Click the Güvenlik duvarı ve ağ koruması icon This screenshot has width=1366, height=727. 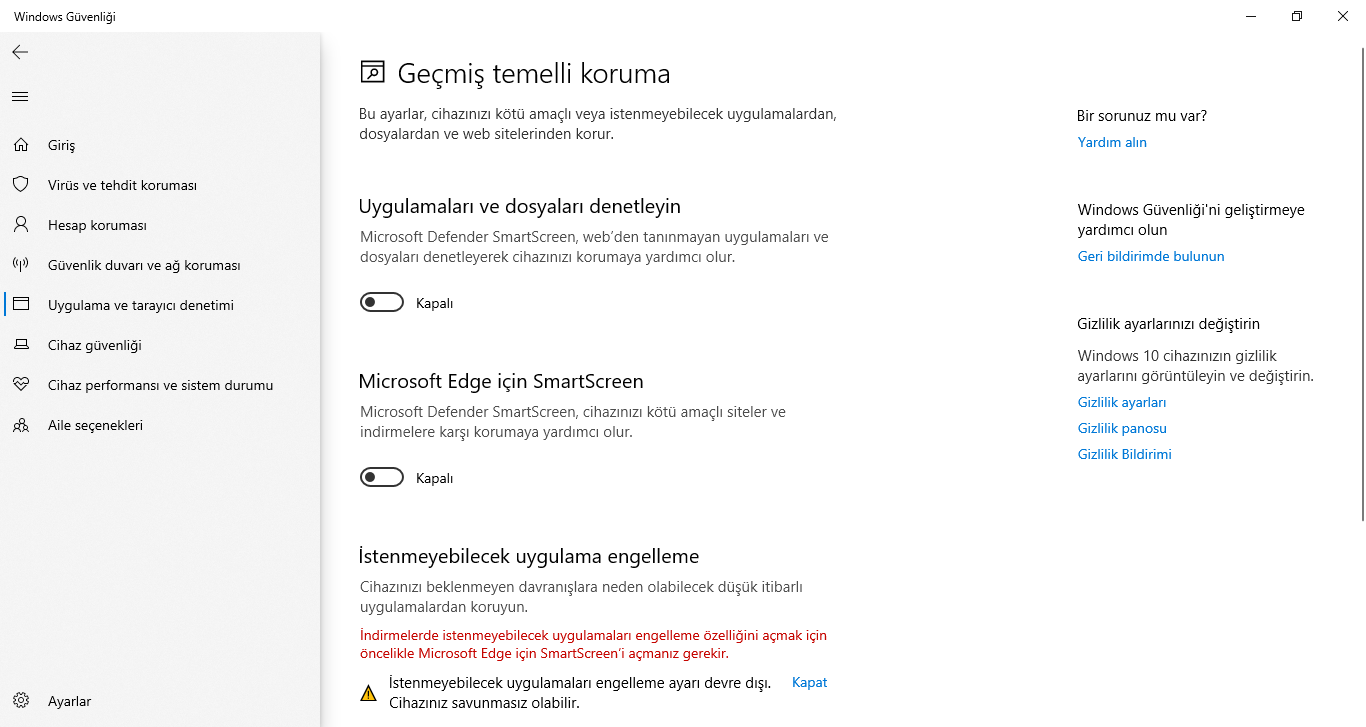[20, 265]
